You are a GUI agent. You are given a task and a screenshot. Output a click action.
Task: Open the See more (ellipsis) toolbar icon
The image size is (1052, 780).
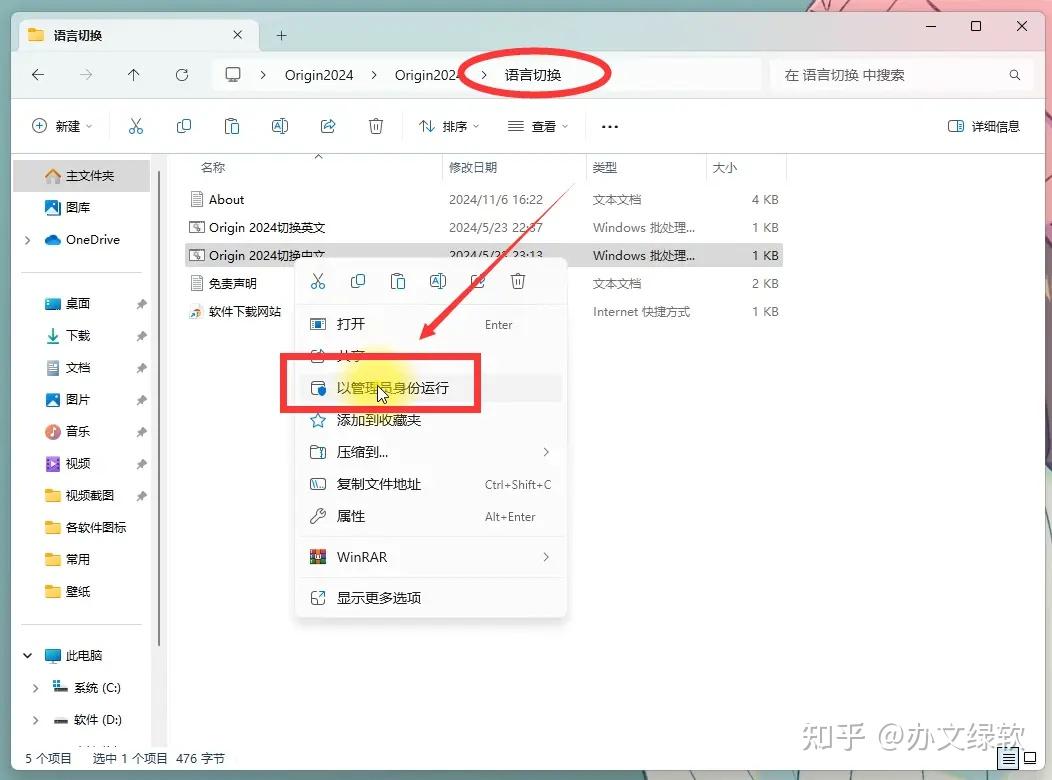[x=610, y=126]
